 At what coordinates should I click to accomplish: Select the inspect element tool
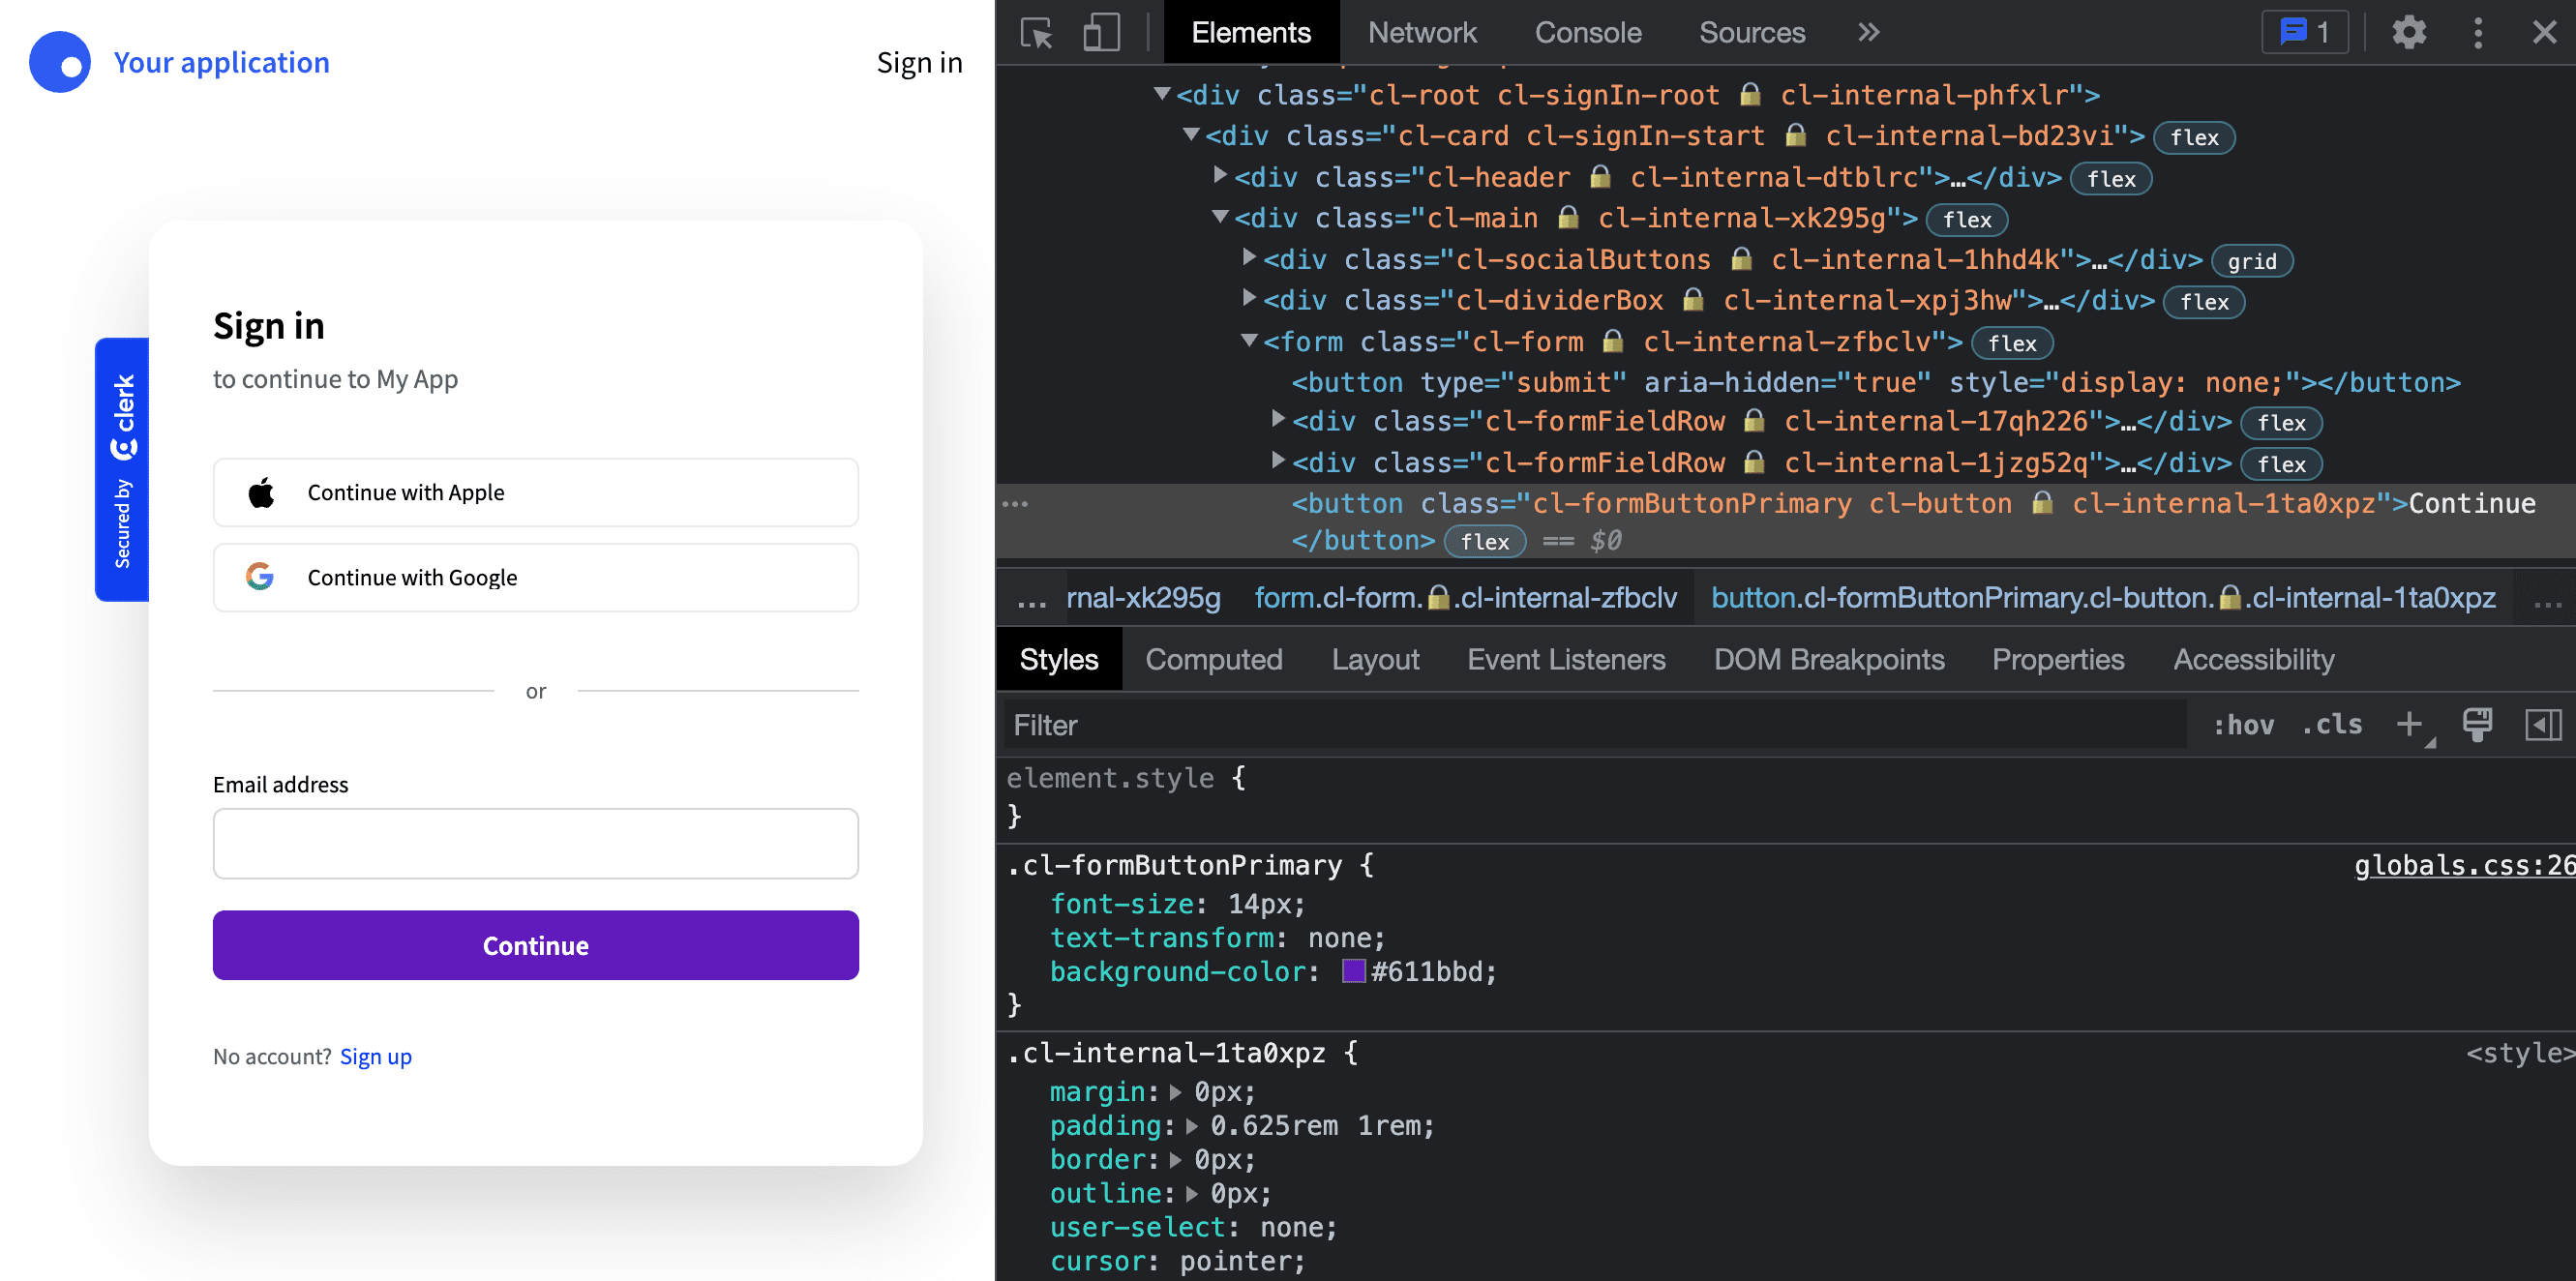click(1037, 32)
